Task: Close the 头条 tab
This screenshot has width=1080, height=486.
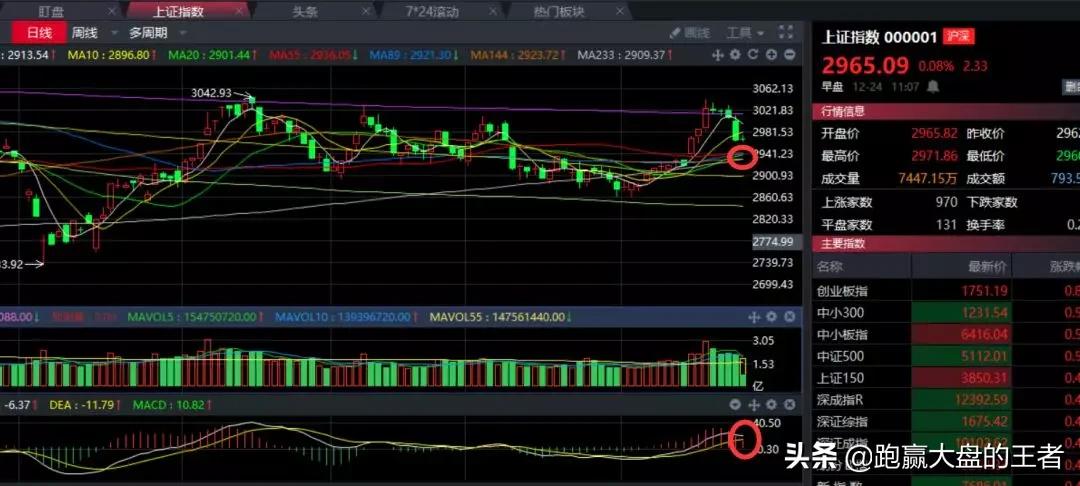Action: (x=368, y=11)
